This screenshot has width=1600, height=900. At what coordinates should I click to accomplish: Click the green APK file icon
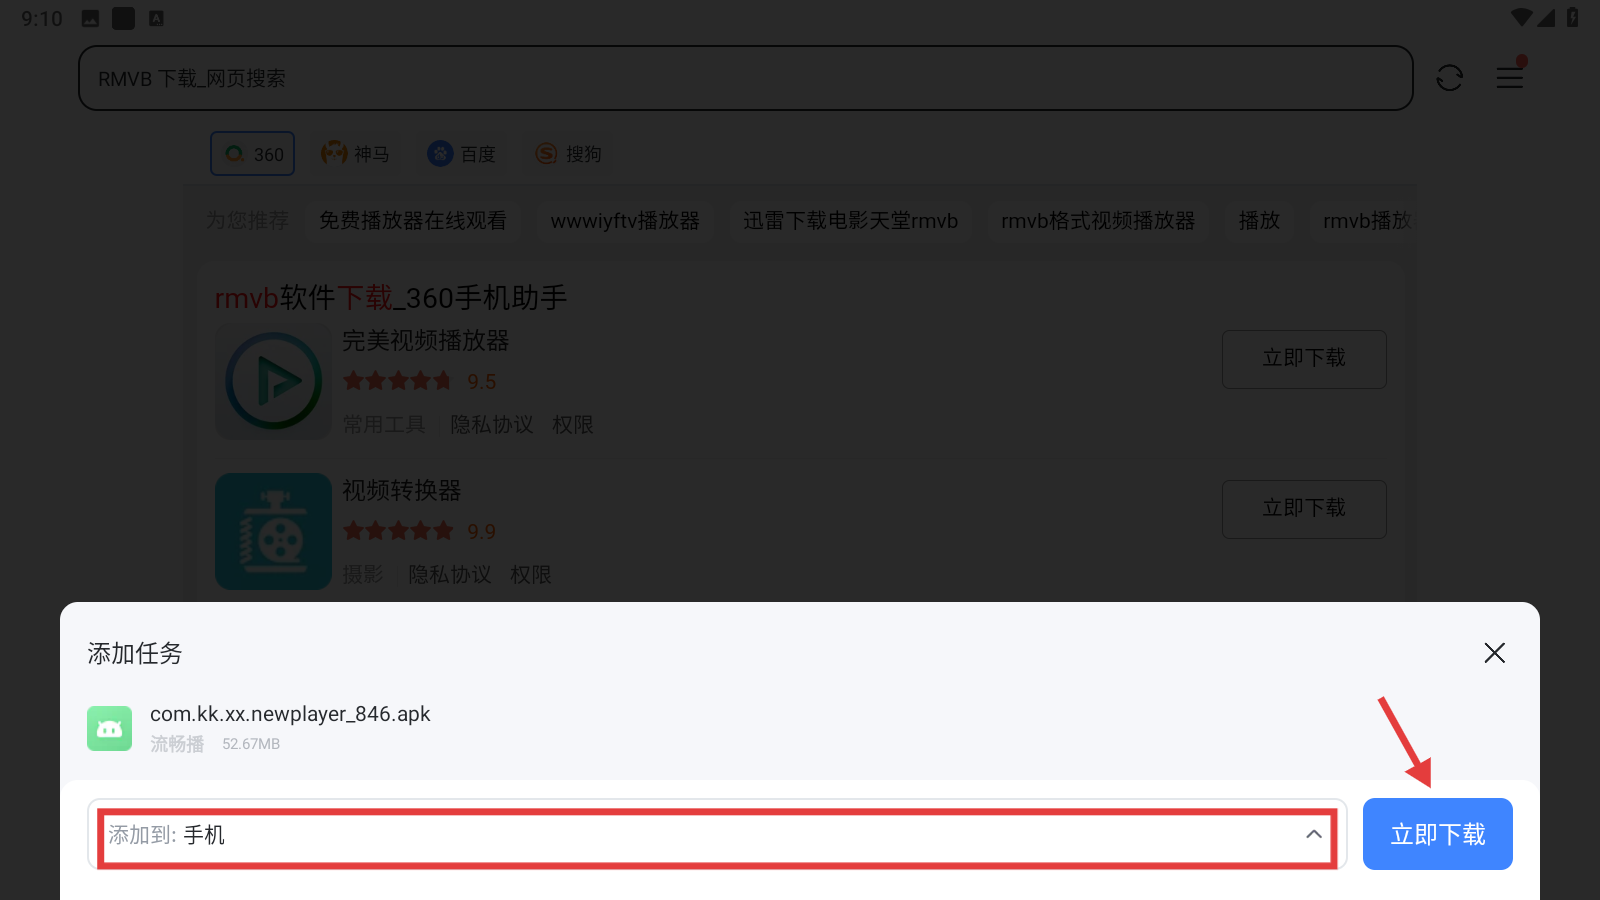(x=109, y=728)
